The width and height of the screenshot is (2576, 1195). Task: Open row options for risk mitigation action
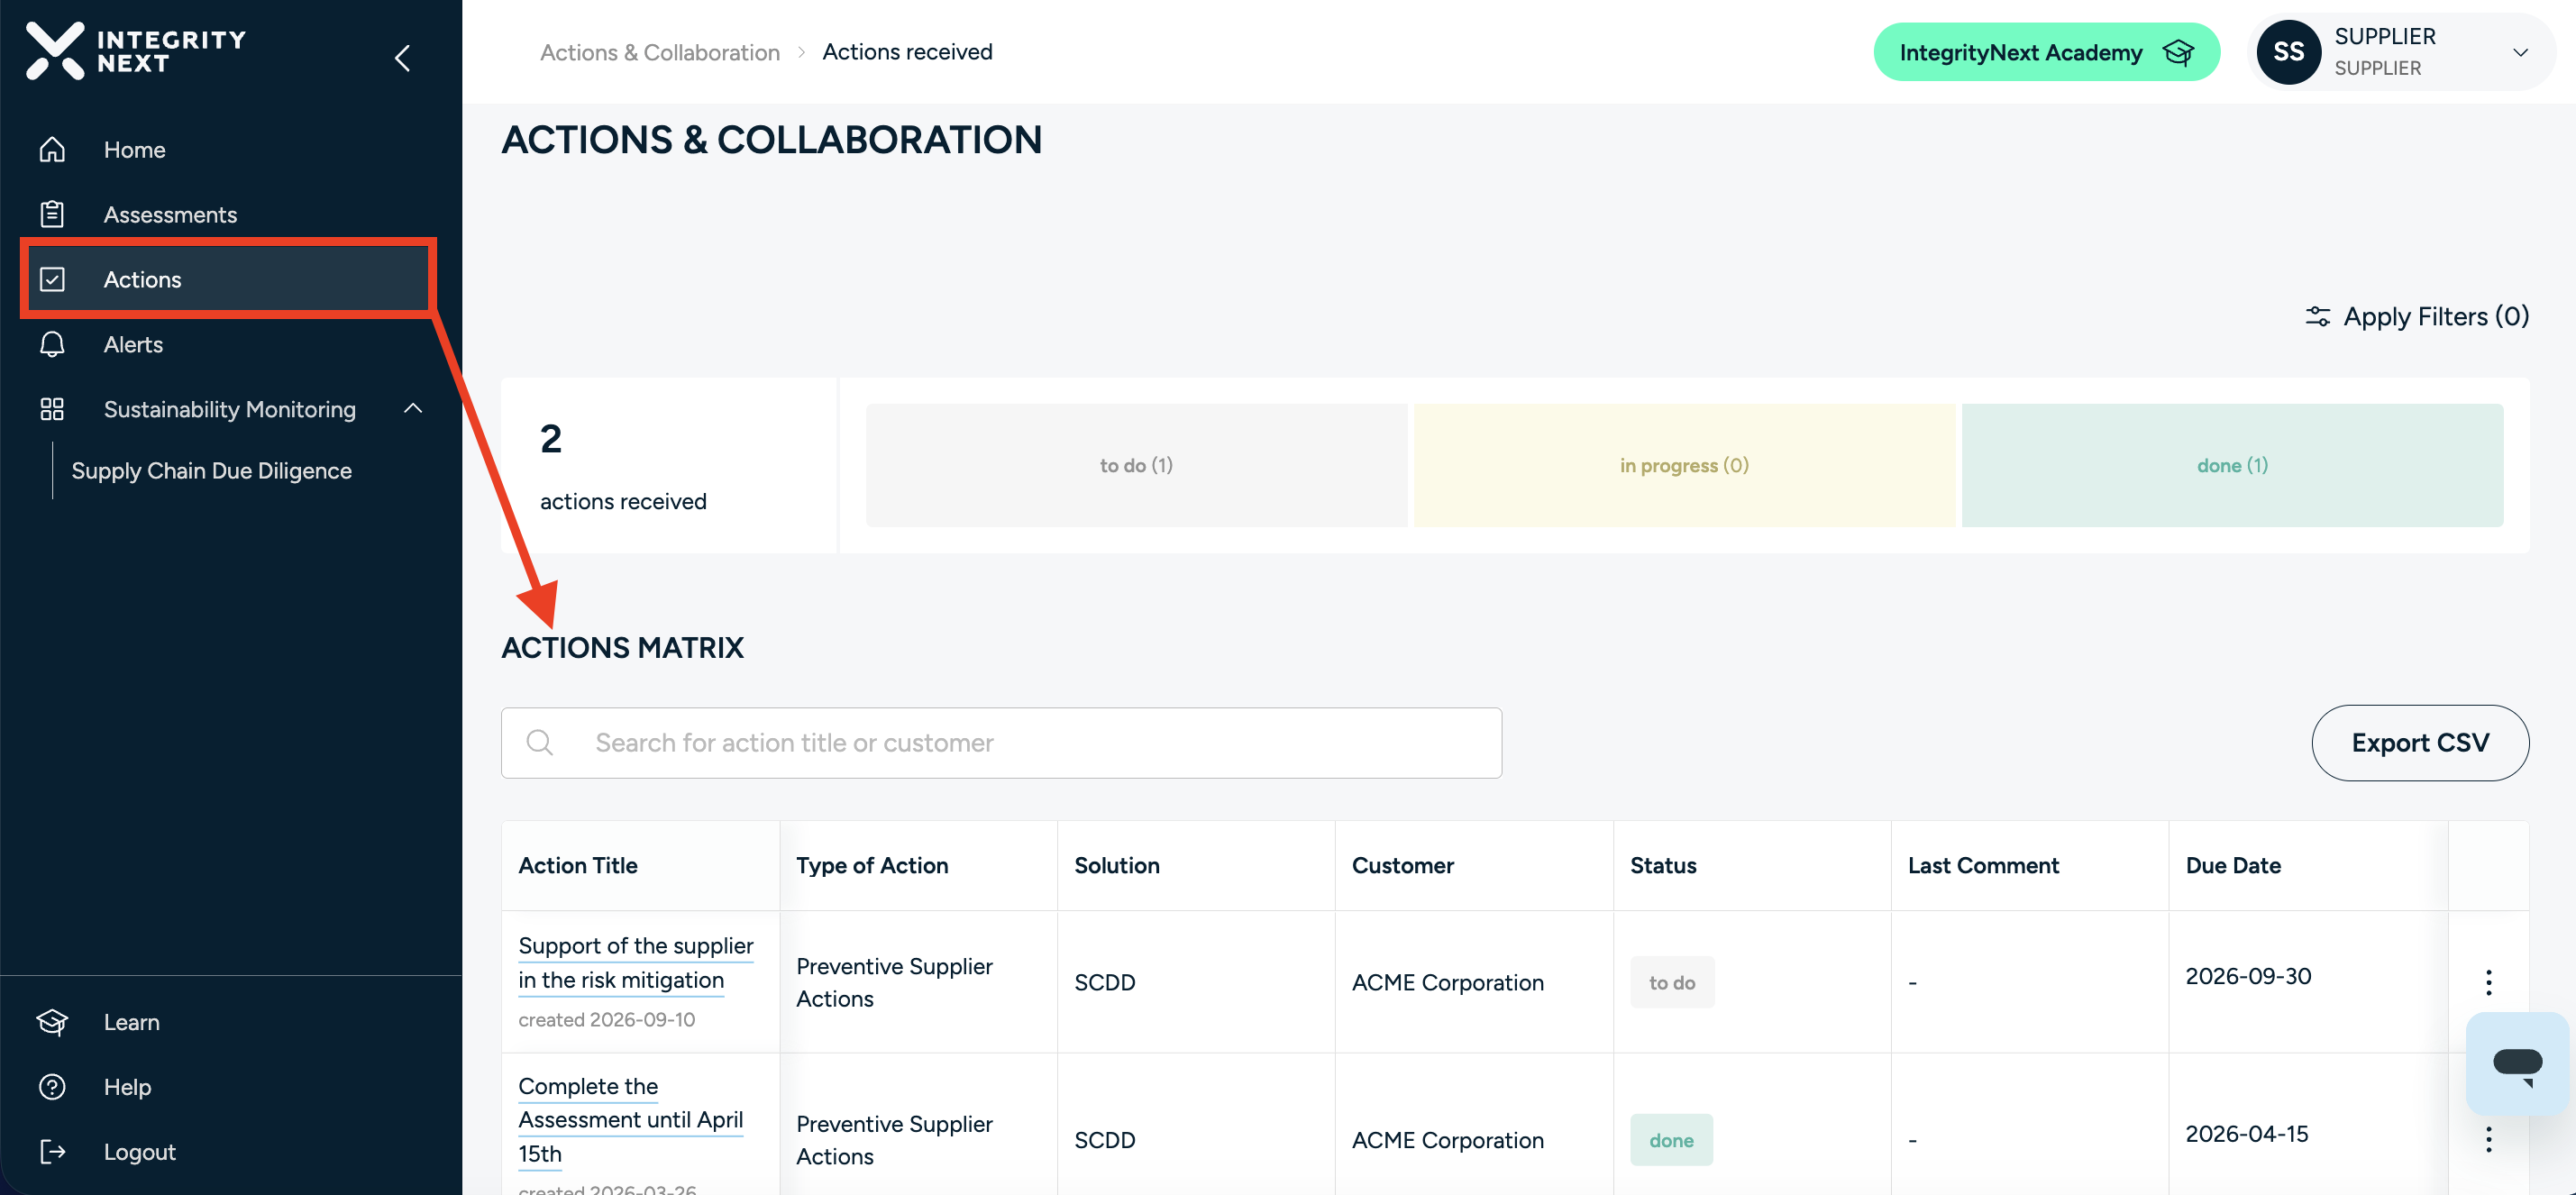(2489, 981)
